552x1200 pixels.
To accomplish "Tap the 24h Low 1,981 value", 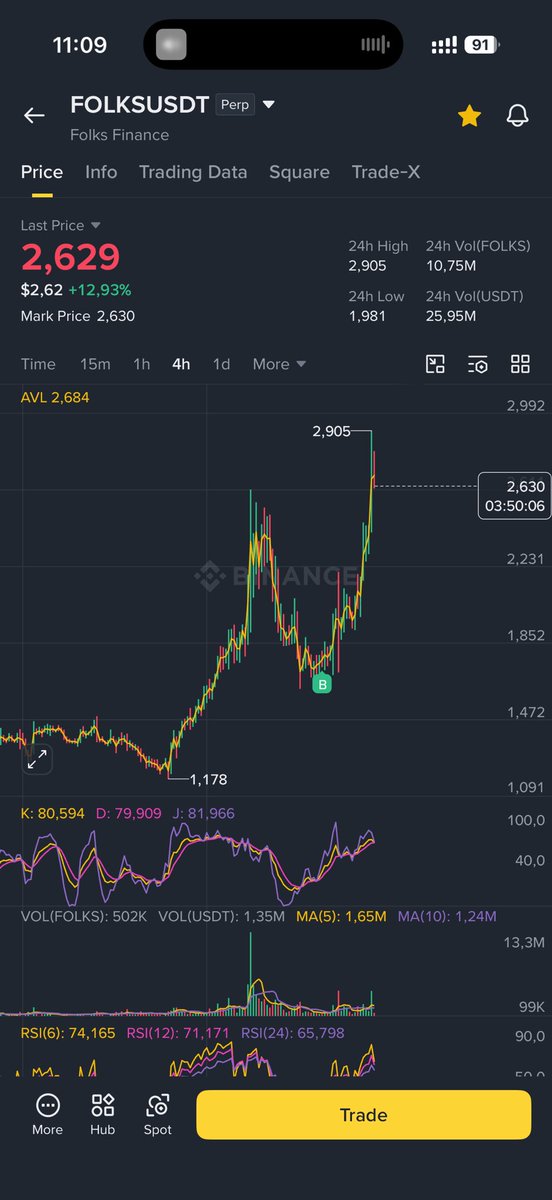I will (366, 316).
